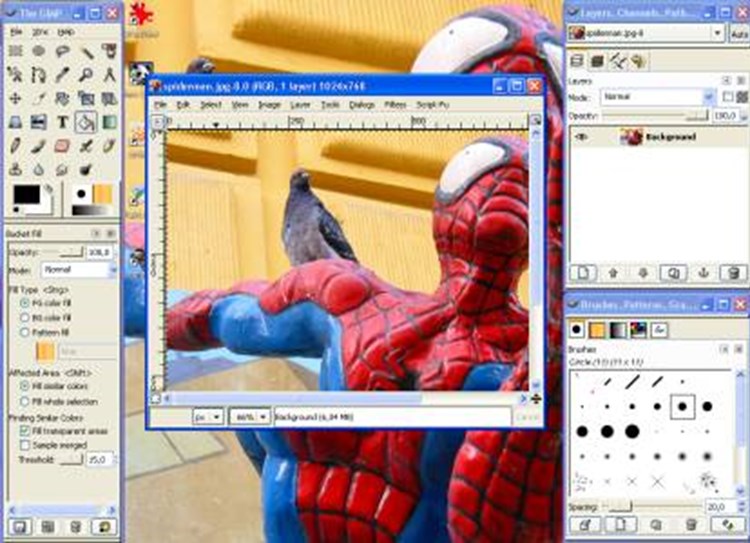Select the Flip tool
This screenshot has height=543, width=750.
(x=39, y=122)
